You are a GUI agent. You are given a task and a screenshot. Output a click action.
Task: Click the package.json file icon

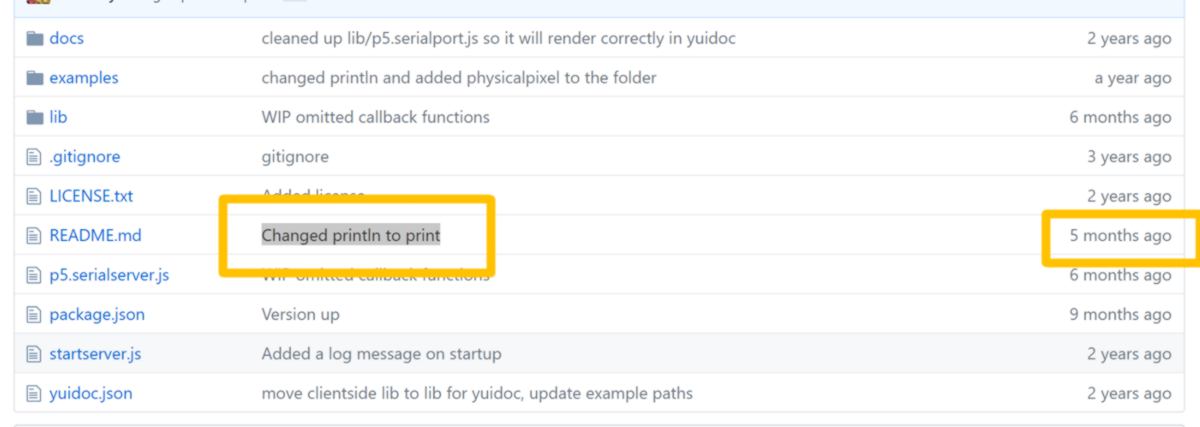pyautogui.click(x=35, y=315)
